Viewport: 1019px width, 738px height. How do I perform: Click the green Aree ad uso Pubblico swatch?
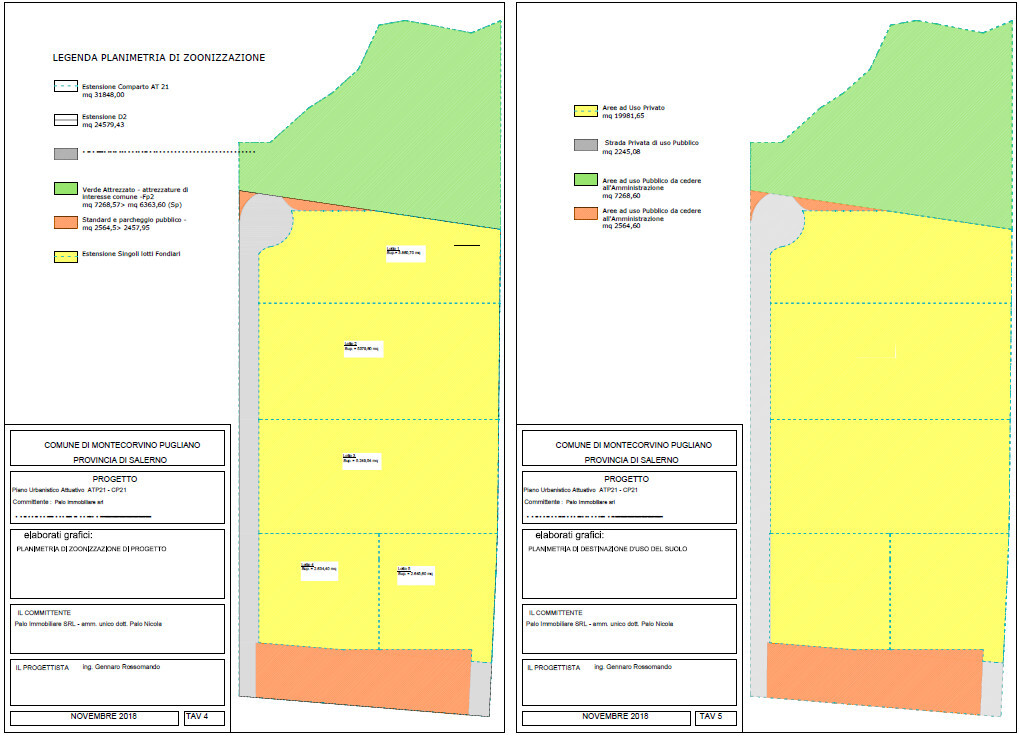585,180
